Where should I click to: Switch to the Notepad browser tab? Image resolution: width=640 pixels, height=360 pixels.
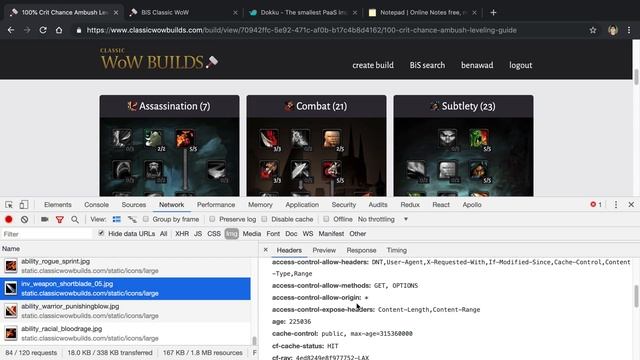[422, 13]
